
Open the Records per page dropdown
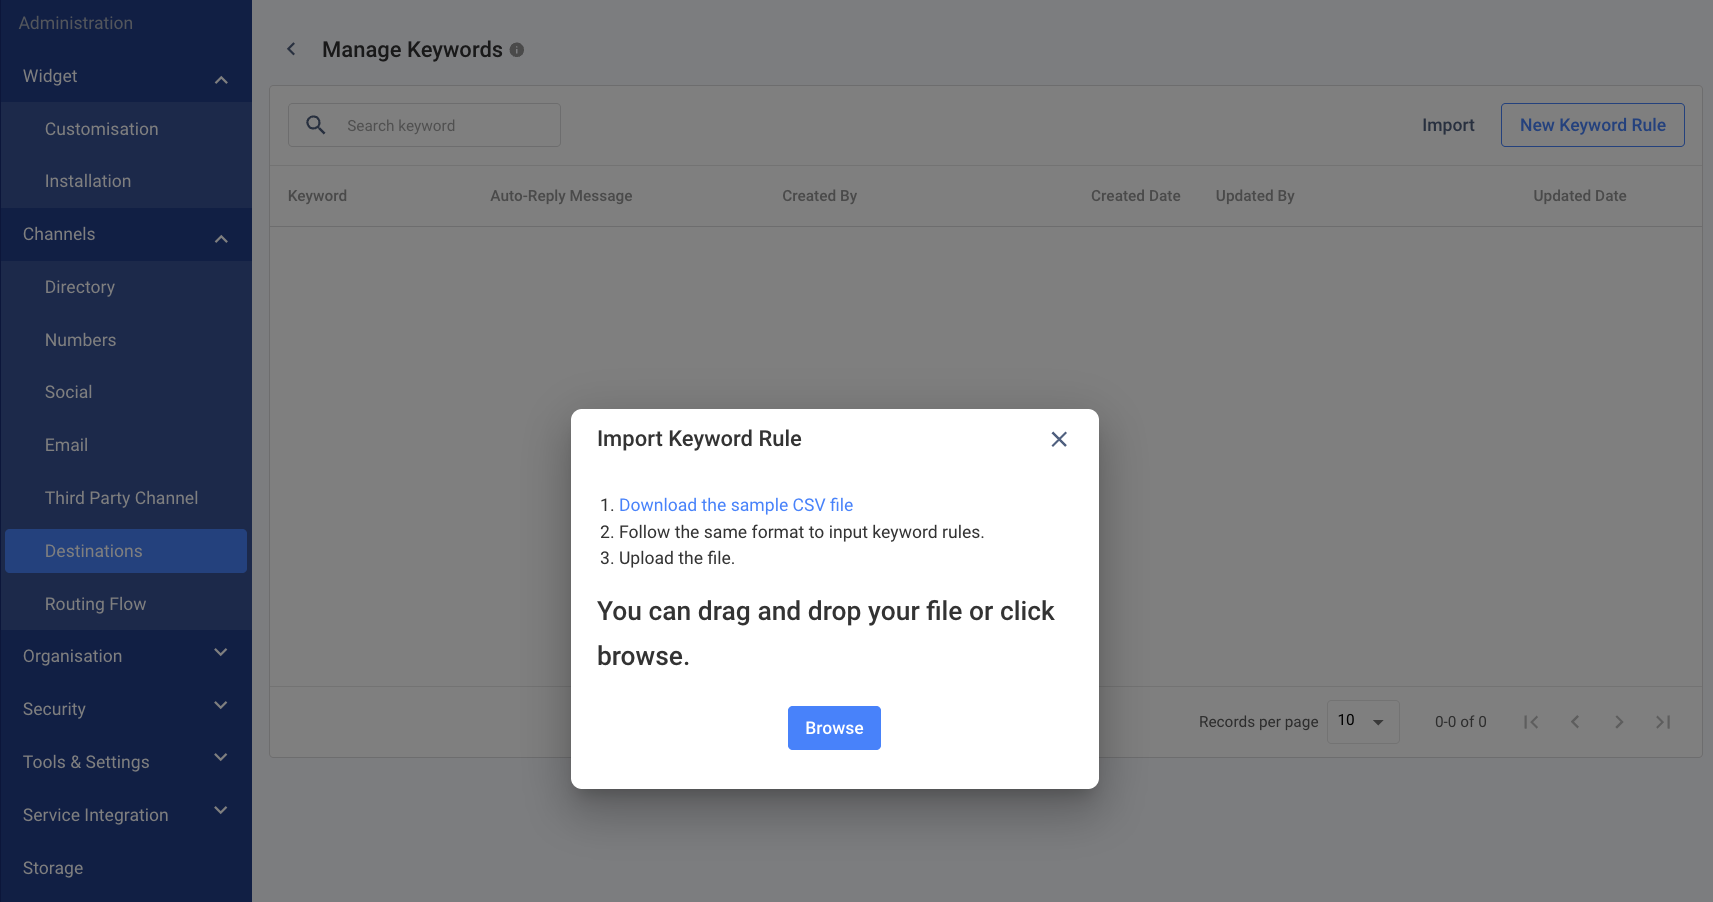(x=1363, y=721)
